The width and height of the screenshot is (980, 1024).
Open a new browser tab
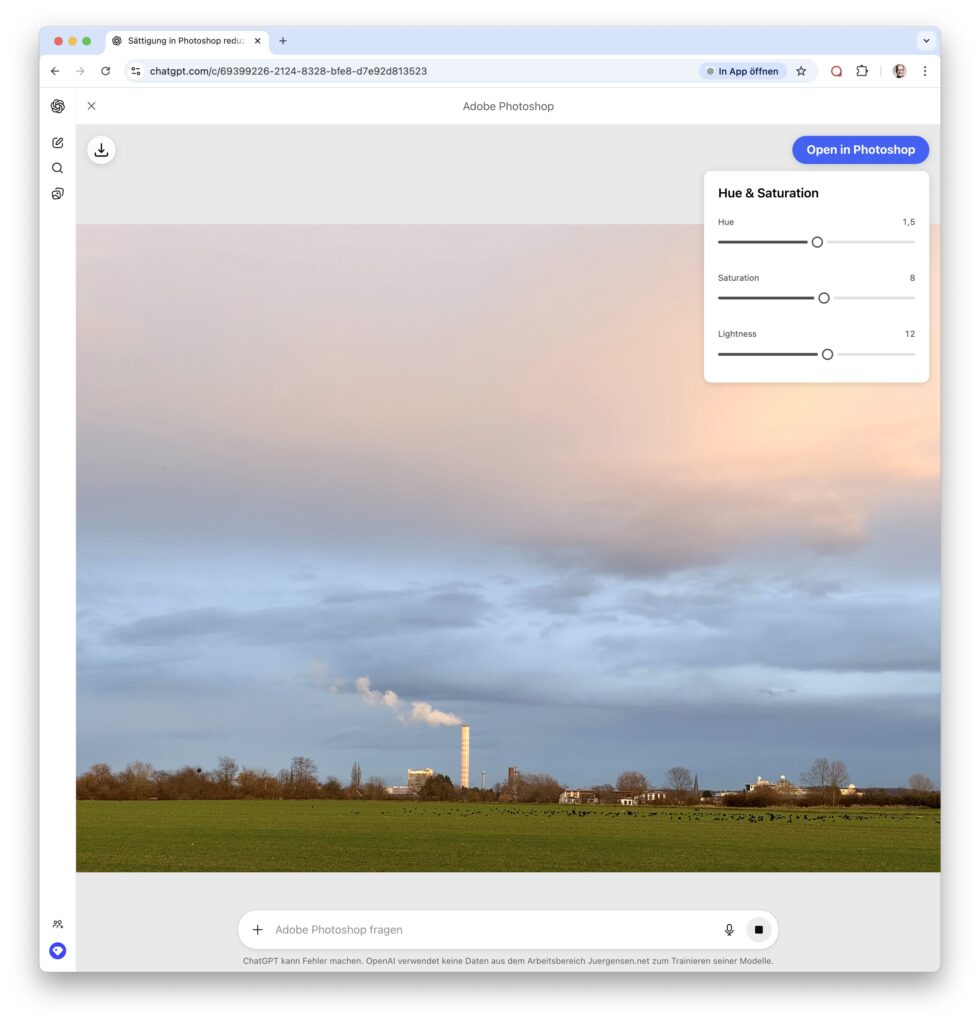click(283, 41)
